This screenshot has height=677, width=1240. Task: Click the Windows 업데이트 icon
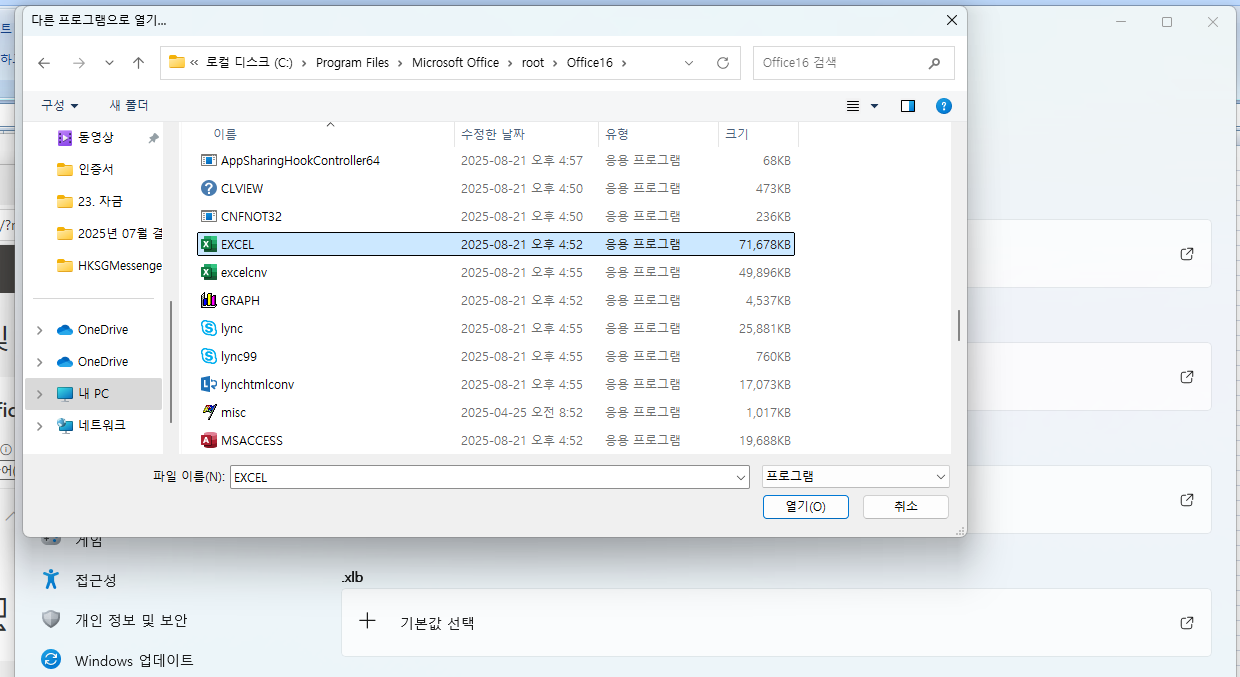[x=51, y=660]
